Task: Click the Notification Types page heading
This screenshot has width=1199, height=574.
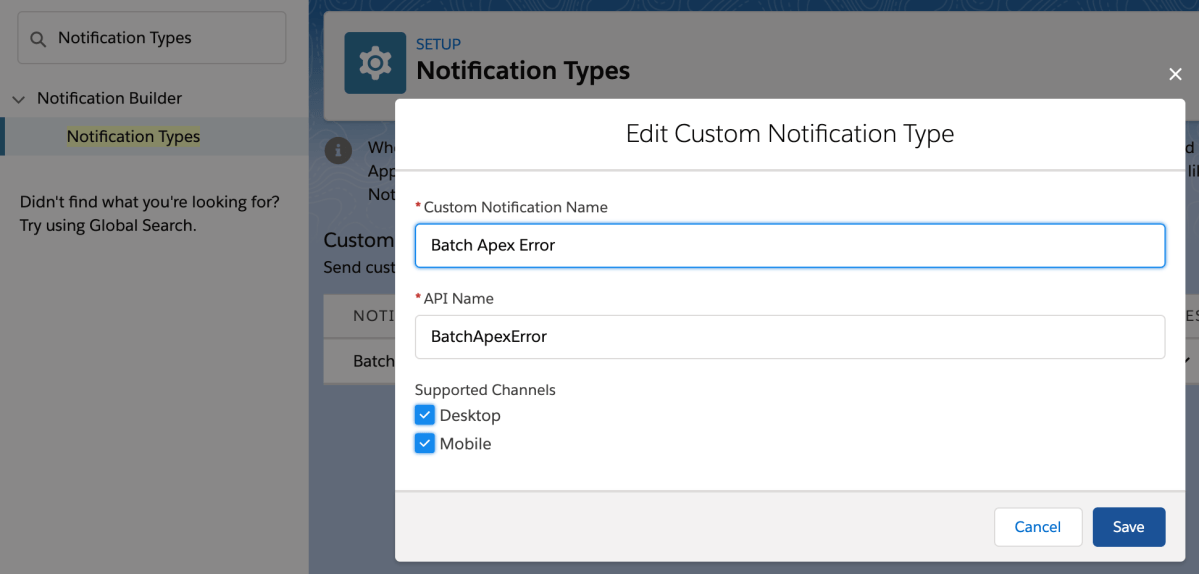Action: [x=523, y=71]
